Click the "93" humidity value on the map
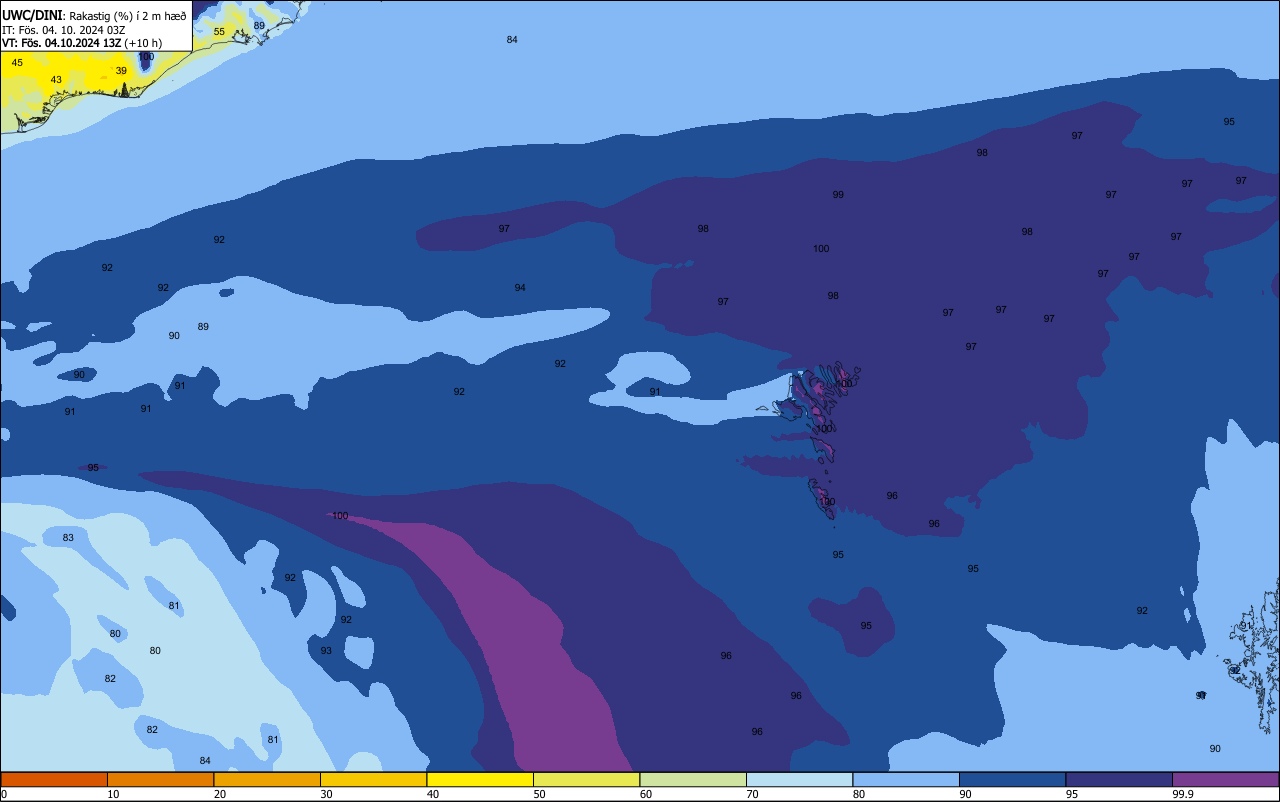 (x=326, y=651)
